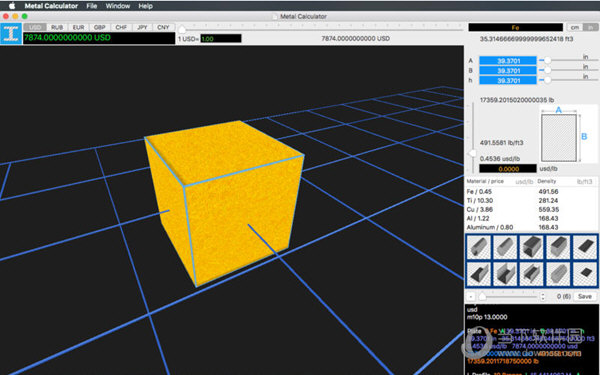The image size is (600, 375).
Task: Select the Fe / 0.45 material row
Action: pos(531,192)
